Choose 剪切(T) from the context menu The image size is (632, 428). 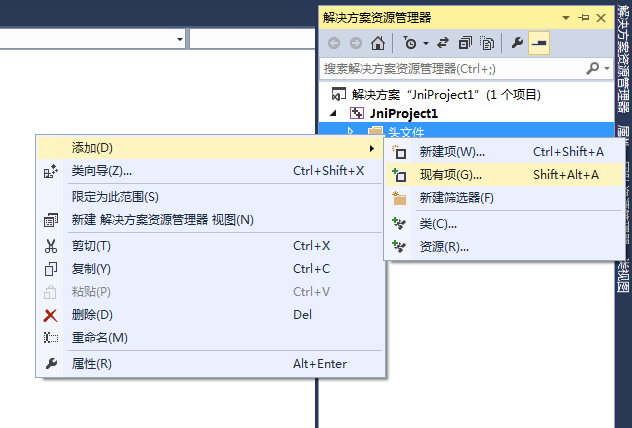210,246
